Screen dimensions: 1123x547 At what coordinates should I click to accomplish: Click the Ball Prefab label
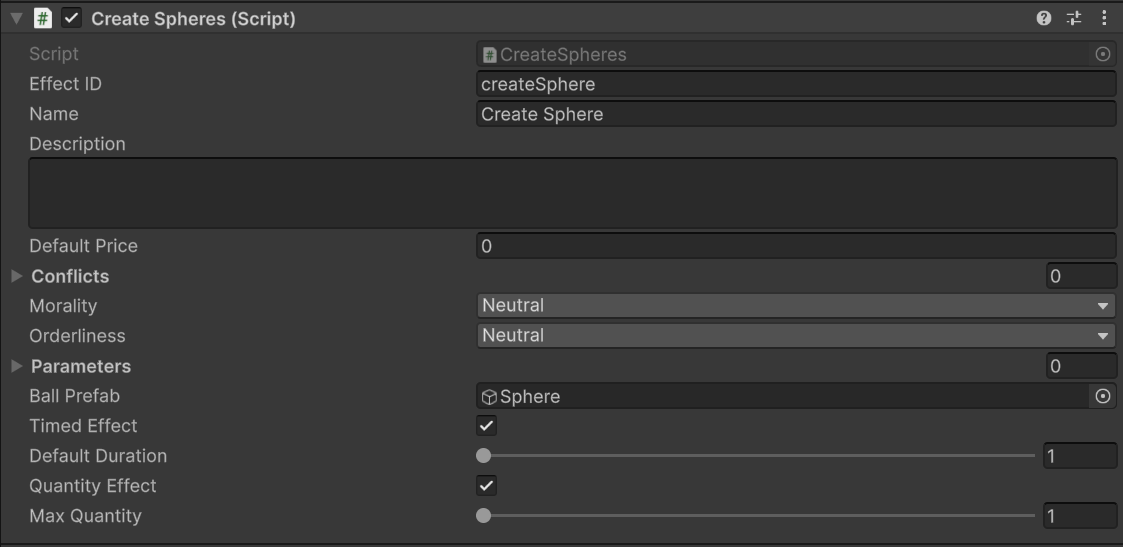tap(74, 396)
